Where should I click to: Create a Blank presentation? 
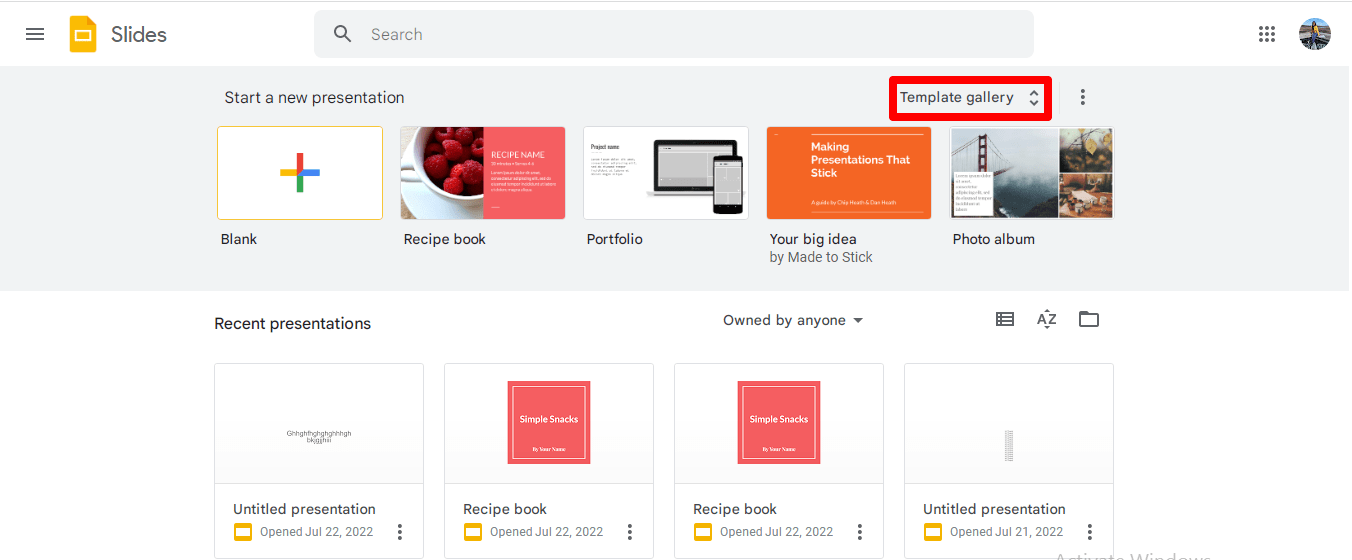300,173
